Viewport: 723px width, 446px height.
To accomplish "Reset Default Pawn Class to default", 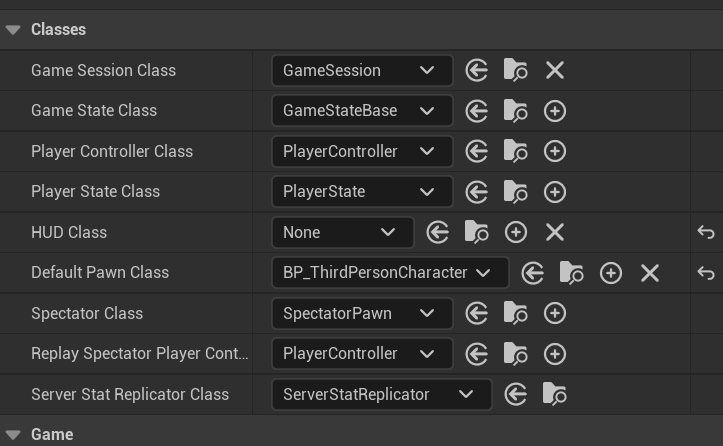I will [x=706, y=273].
